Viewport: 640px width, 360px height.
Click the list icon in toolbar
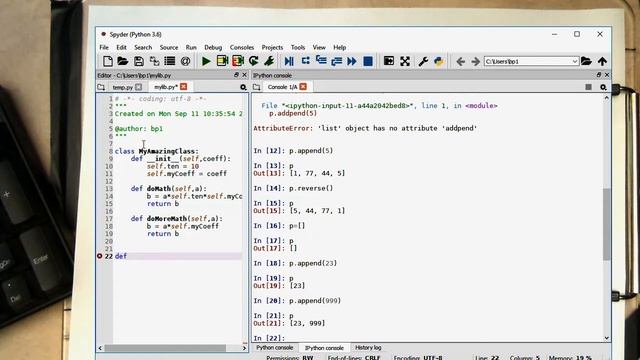[170, 61]
